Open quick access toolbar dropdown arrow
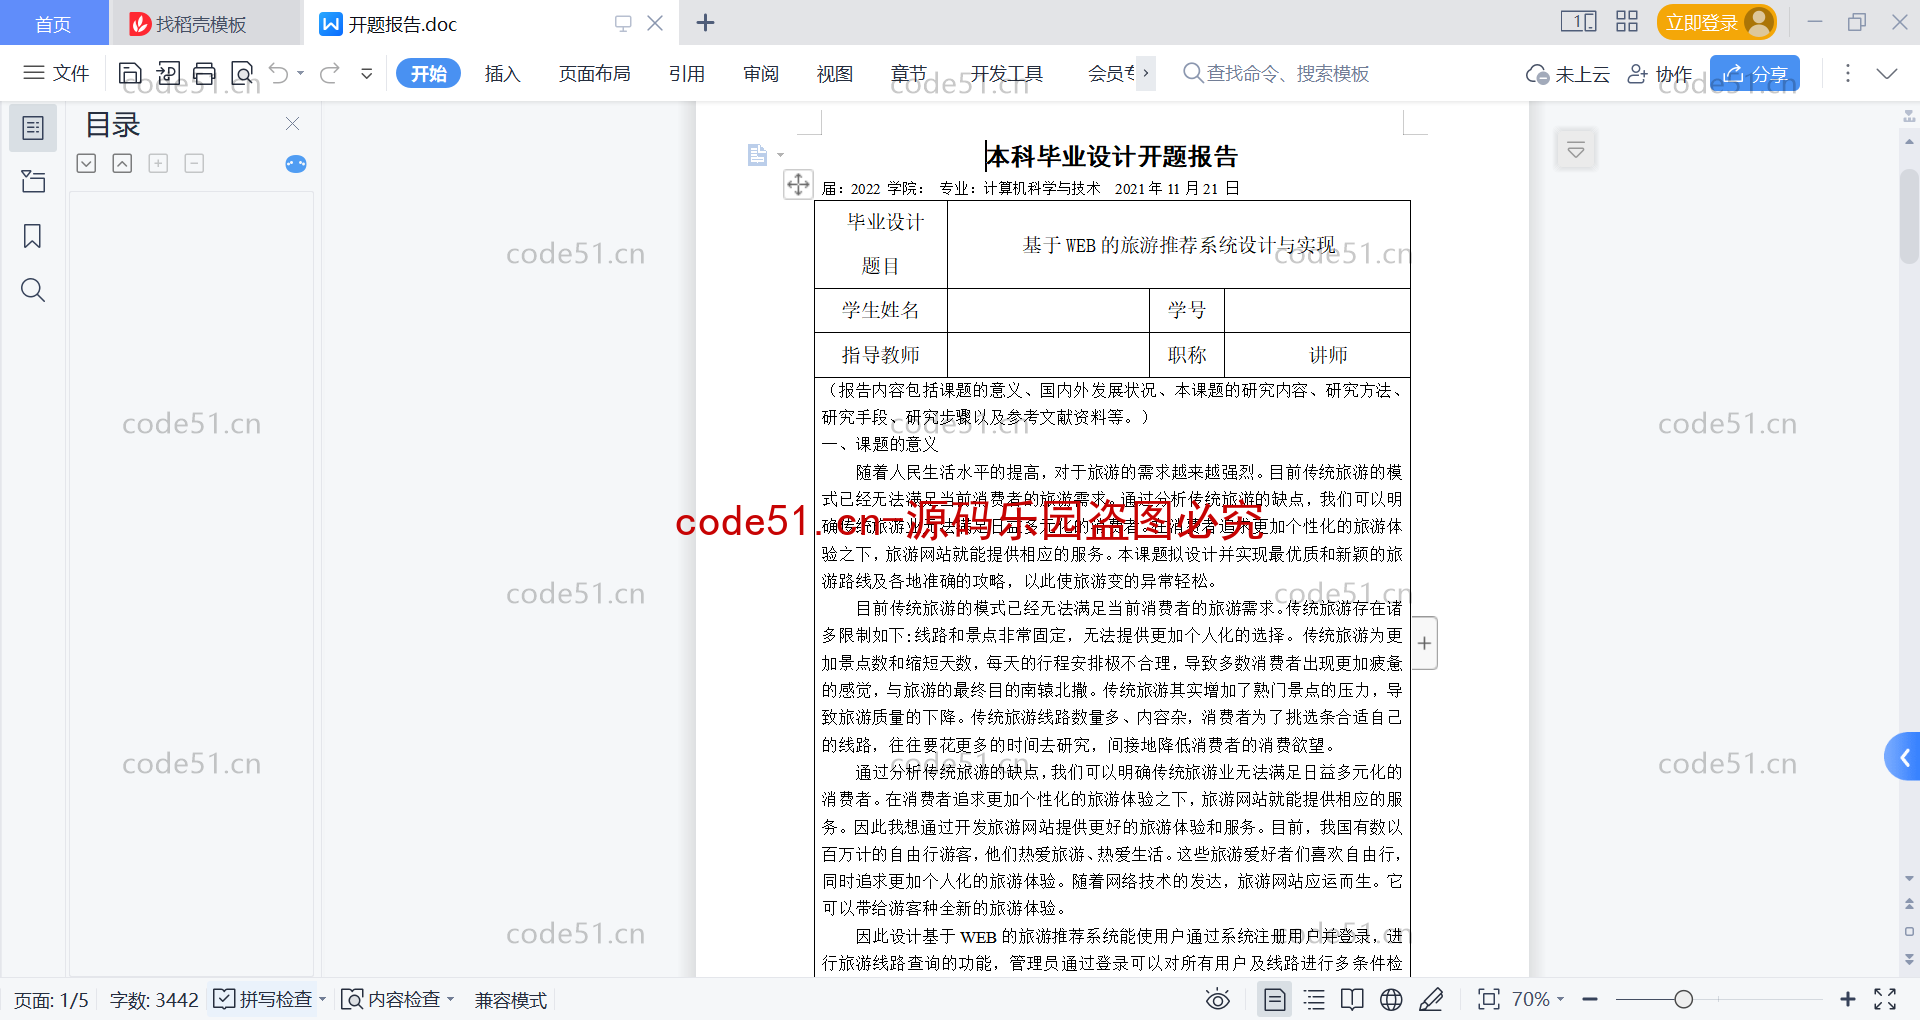Viewport: 1920px width, 1020px height. (x=366, y=73)
